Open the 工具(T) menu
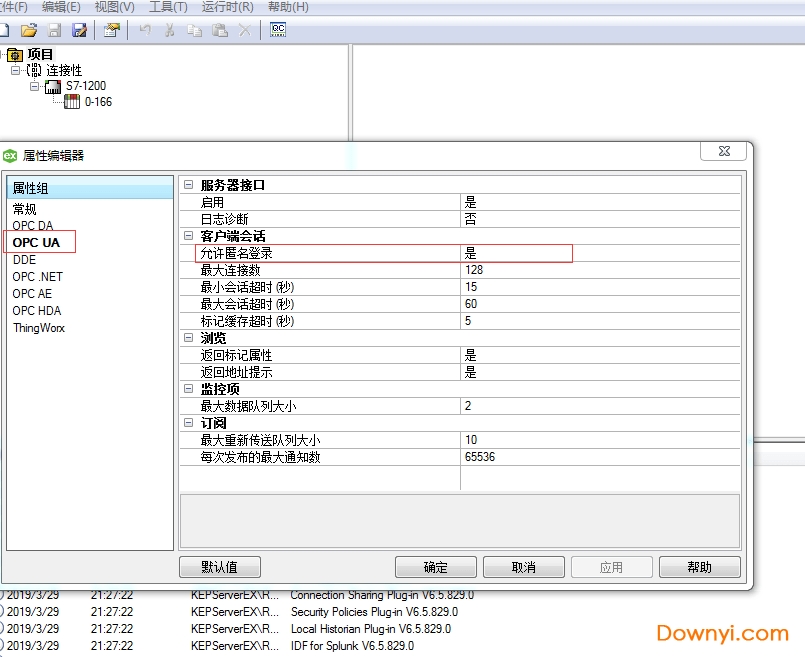This screenshot has height=657, width=805. pos(168,7)
